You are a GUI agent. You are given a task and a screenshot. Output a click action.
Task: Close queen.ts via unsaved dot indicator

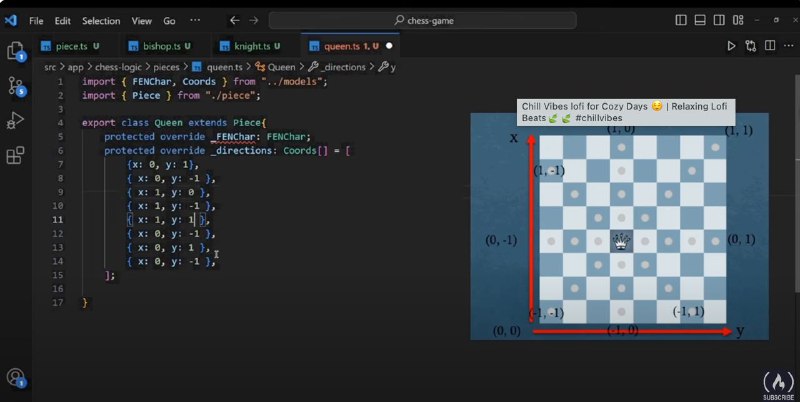pos(389,46)
